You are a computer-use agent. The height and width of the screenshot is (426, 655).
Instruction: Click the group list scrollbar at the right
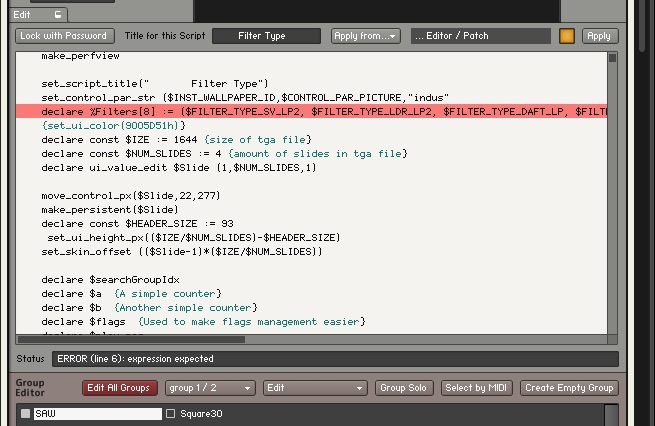click(612, 415)
